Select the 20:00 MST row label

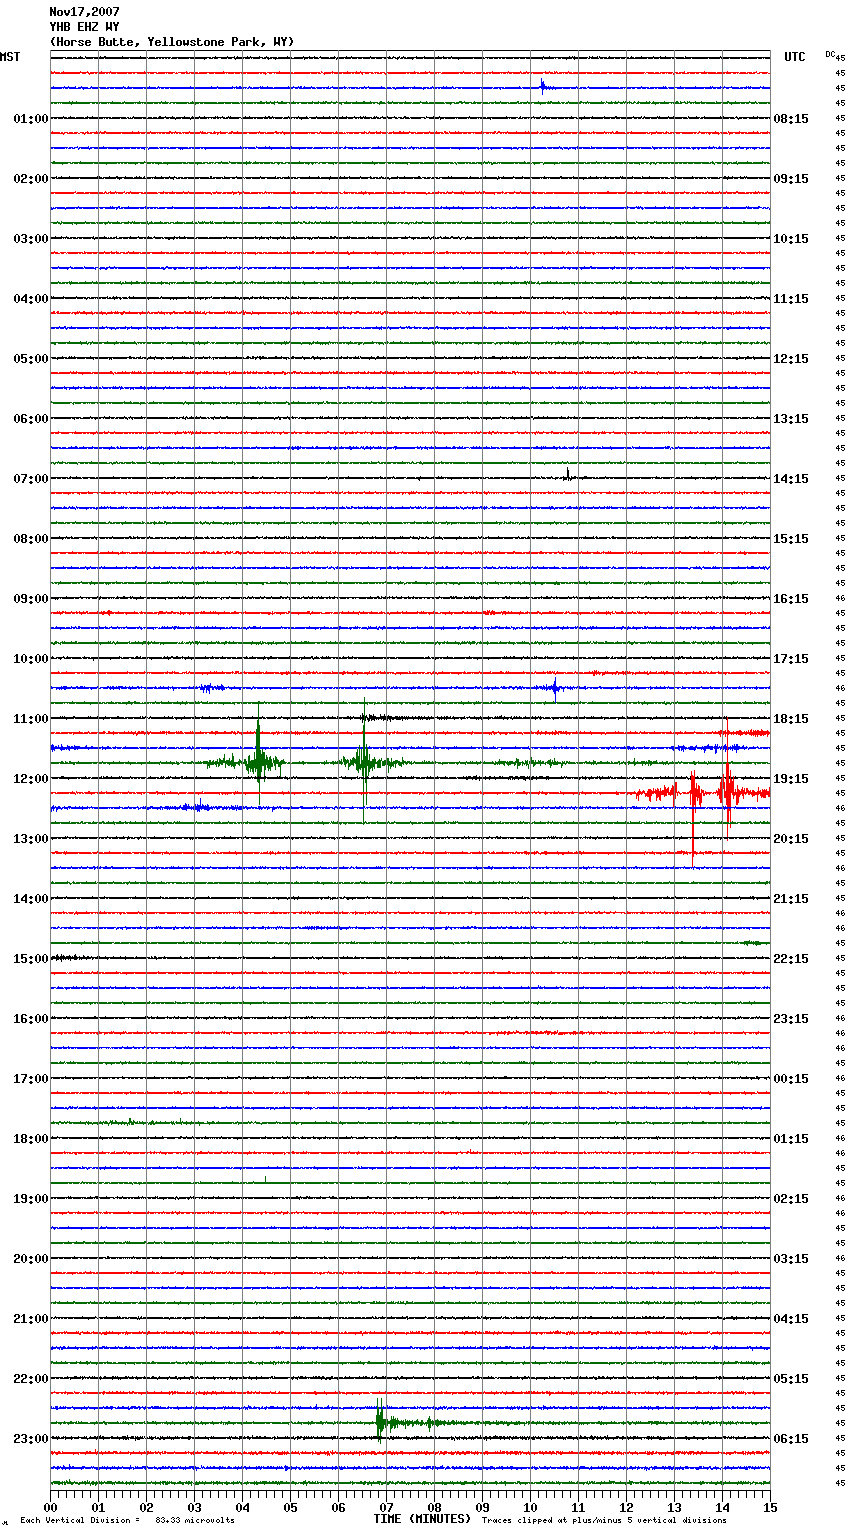[x=30, y=1259]
